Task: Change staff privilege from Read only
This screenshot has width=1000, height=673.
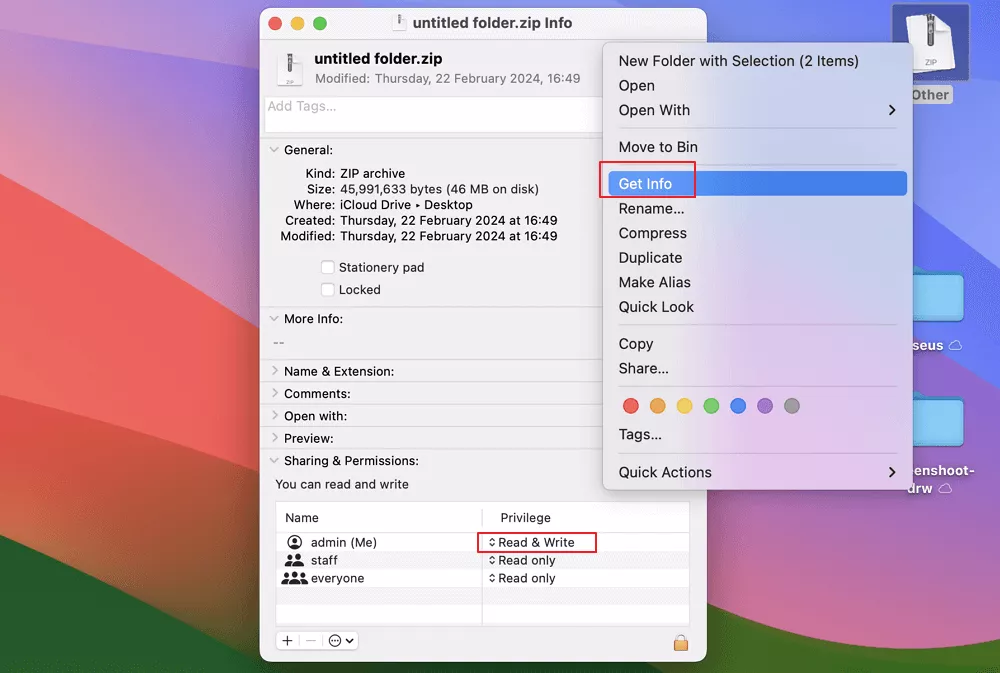Action: pos(522,560)
